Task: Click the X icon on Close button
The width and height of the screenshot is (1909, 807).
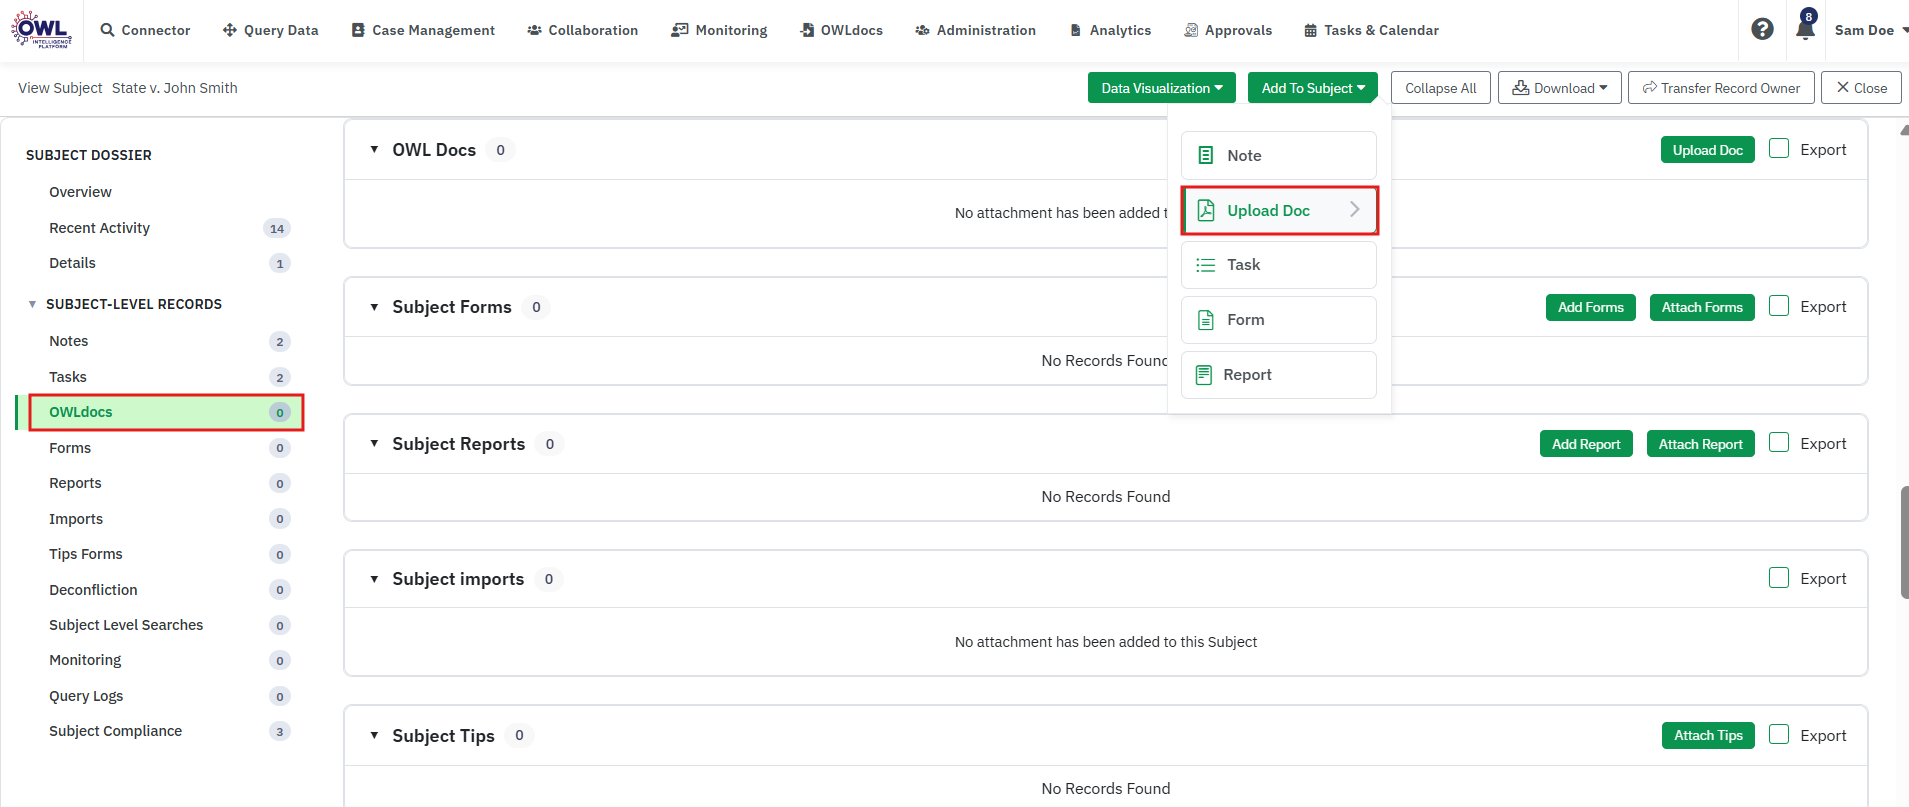Action: 1843,88
